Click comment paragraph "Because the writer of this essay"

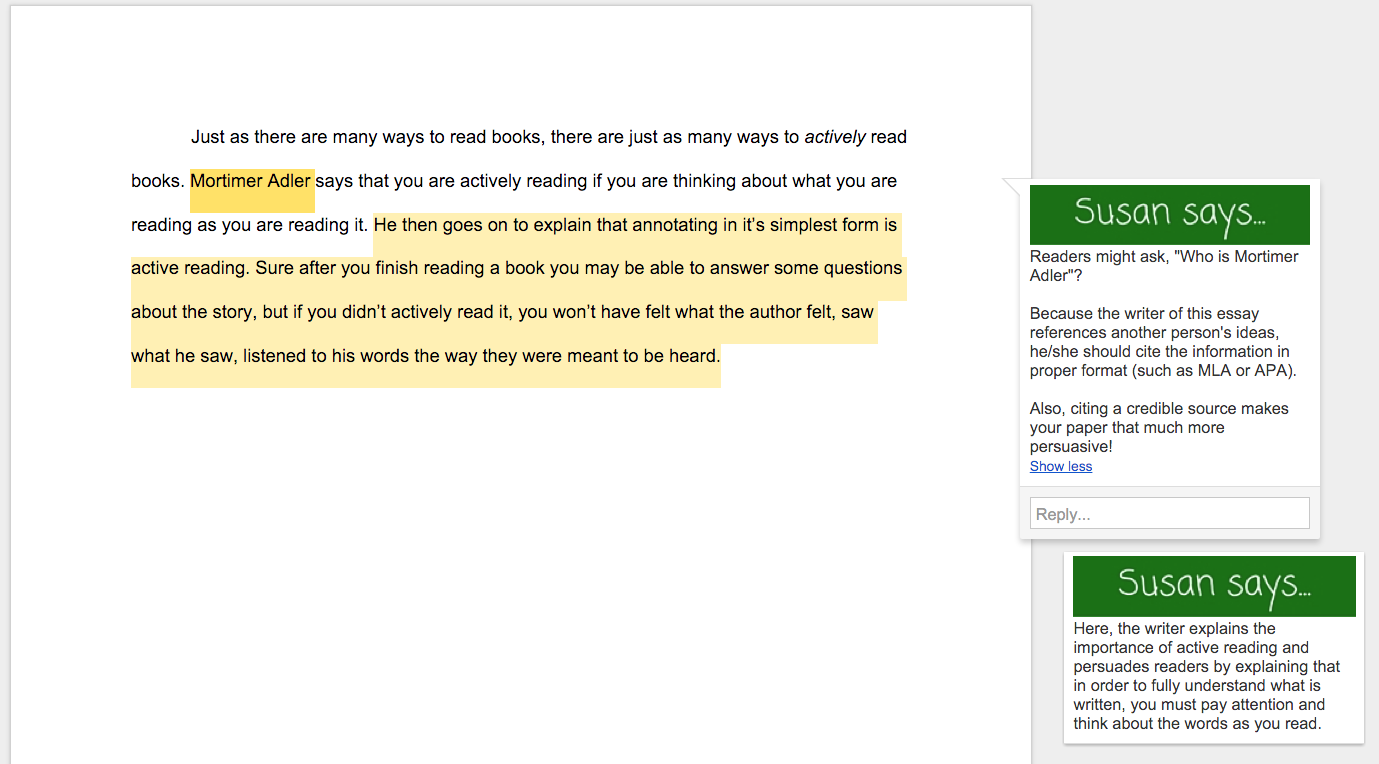click(1145, 314)
